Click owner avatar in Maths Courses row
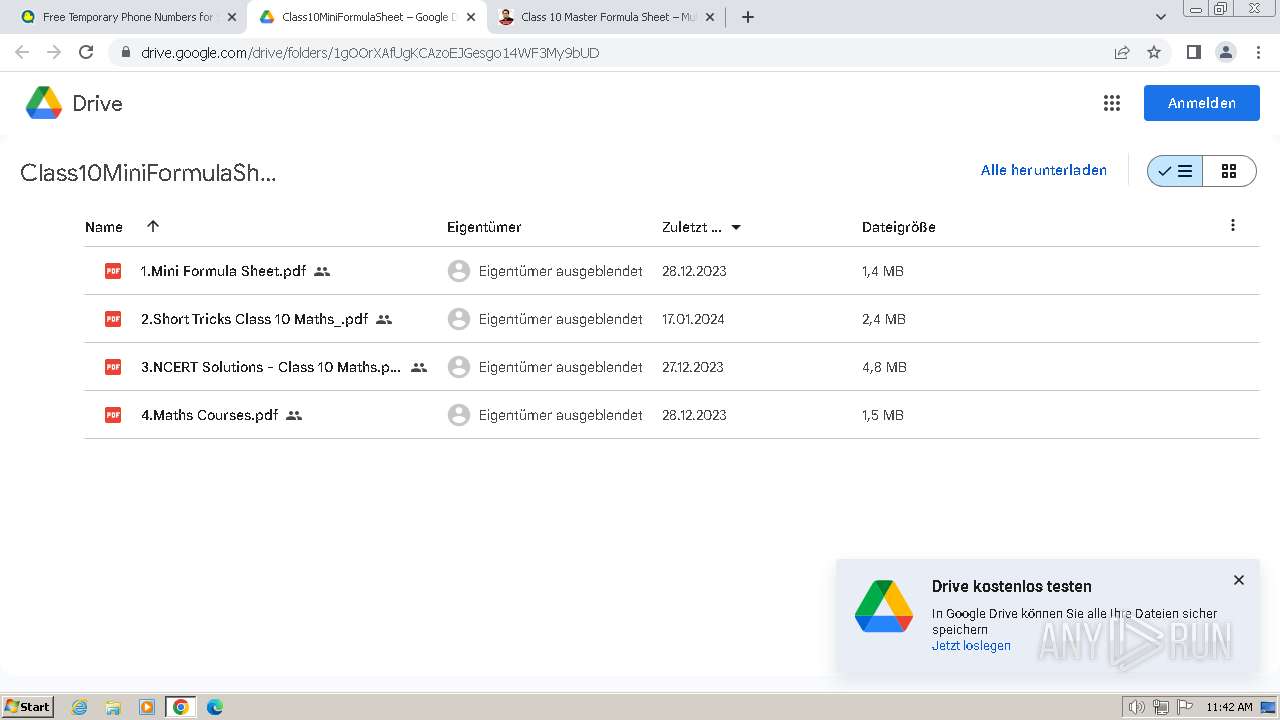The width and height of the screenshot is (1280, 720). (x=459, y=415)
